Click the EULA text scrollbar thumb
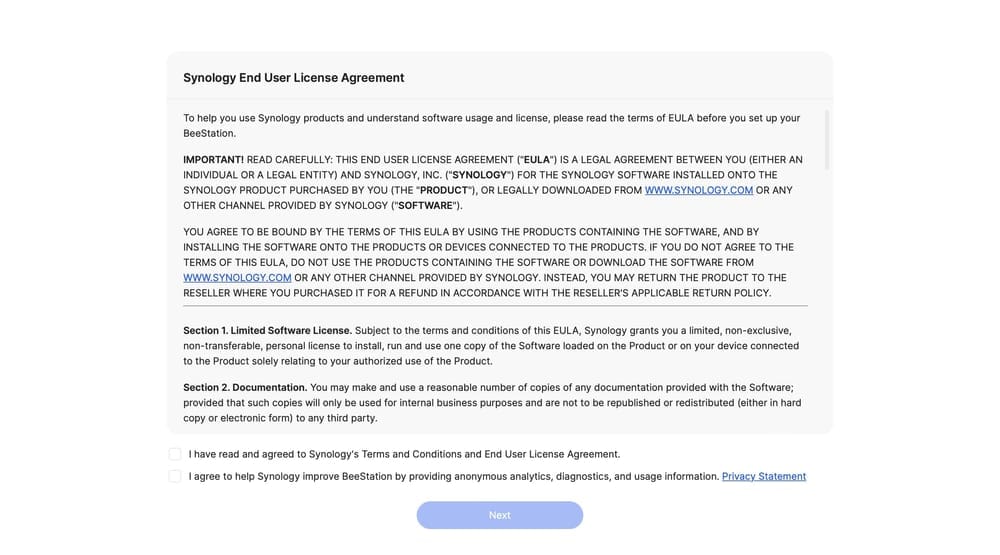This screenshot has width=1000, height=555. (x=827, y=140)
